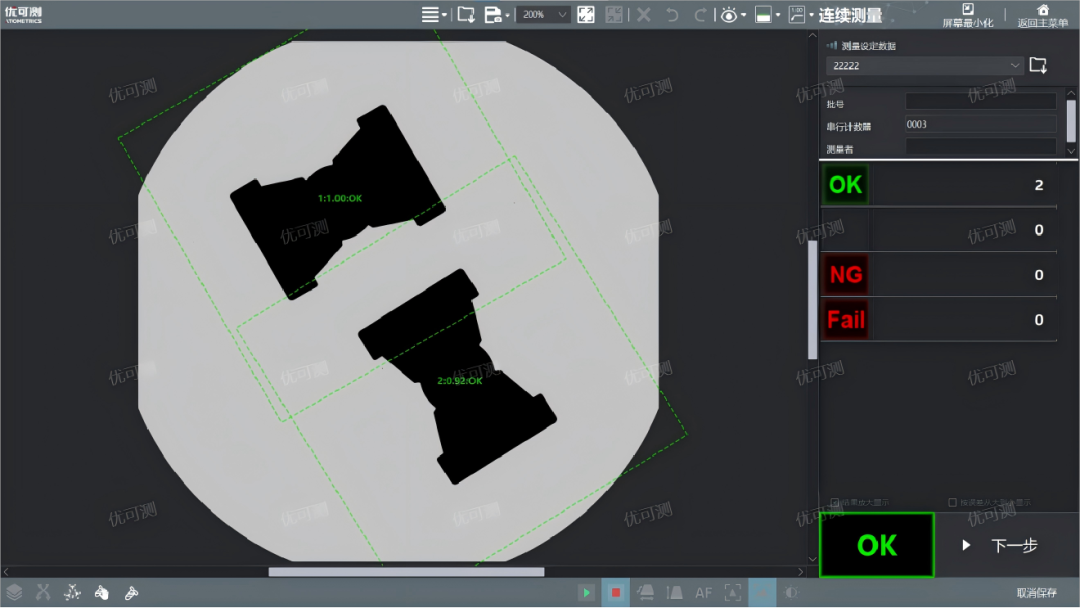Enable the 结果放大显示 checkbox

[x=835, y=503]
